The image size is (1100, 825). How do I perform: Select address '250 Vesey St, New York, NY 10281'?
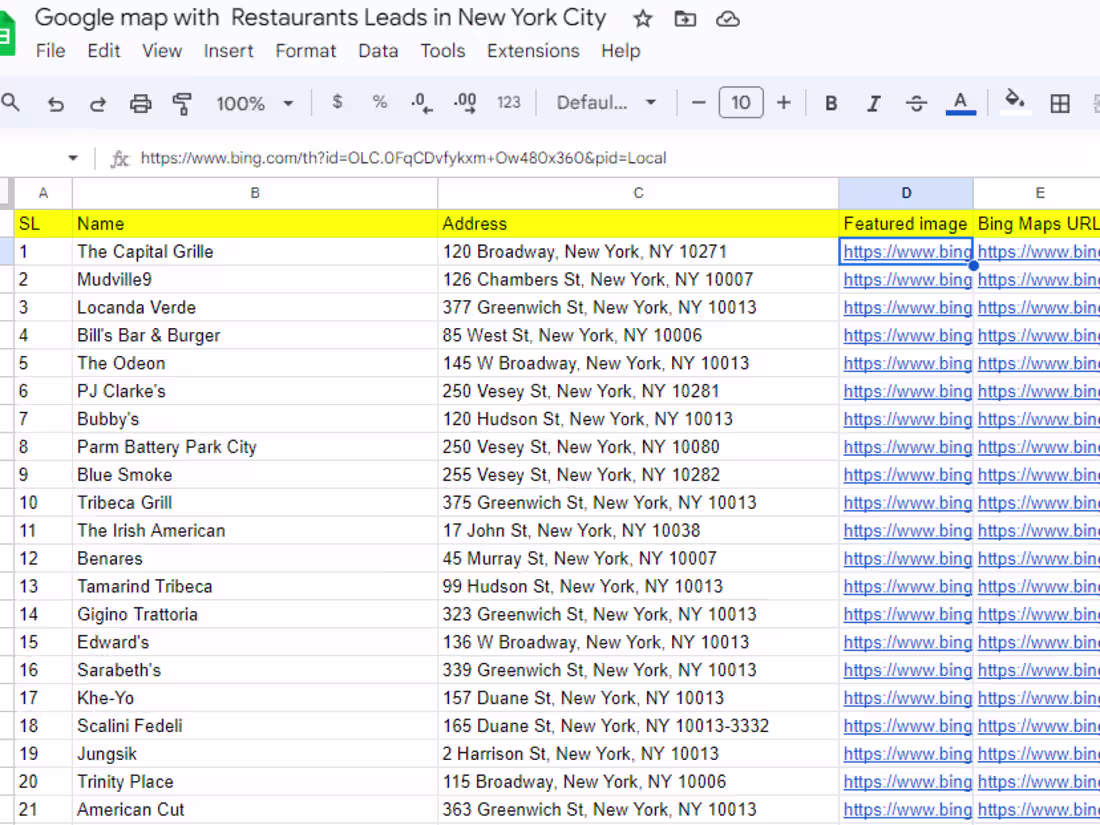point(638,391)
